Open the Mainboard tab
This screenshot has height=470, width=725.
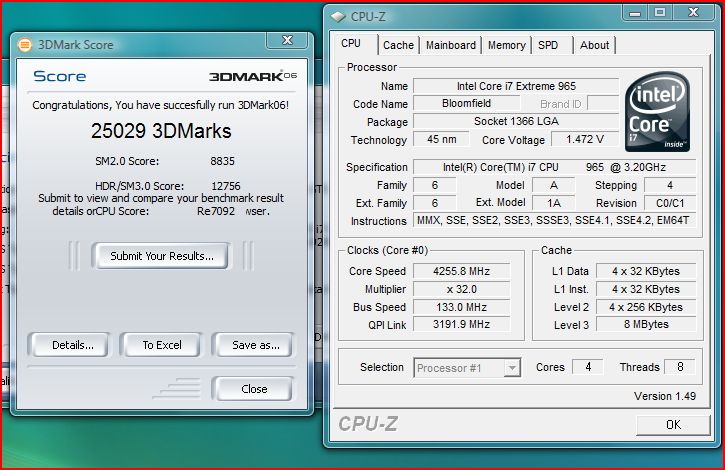(450, 45)
